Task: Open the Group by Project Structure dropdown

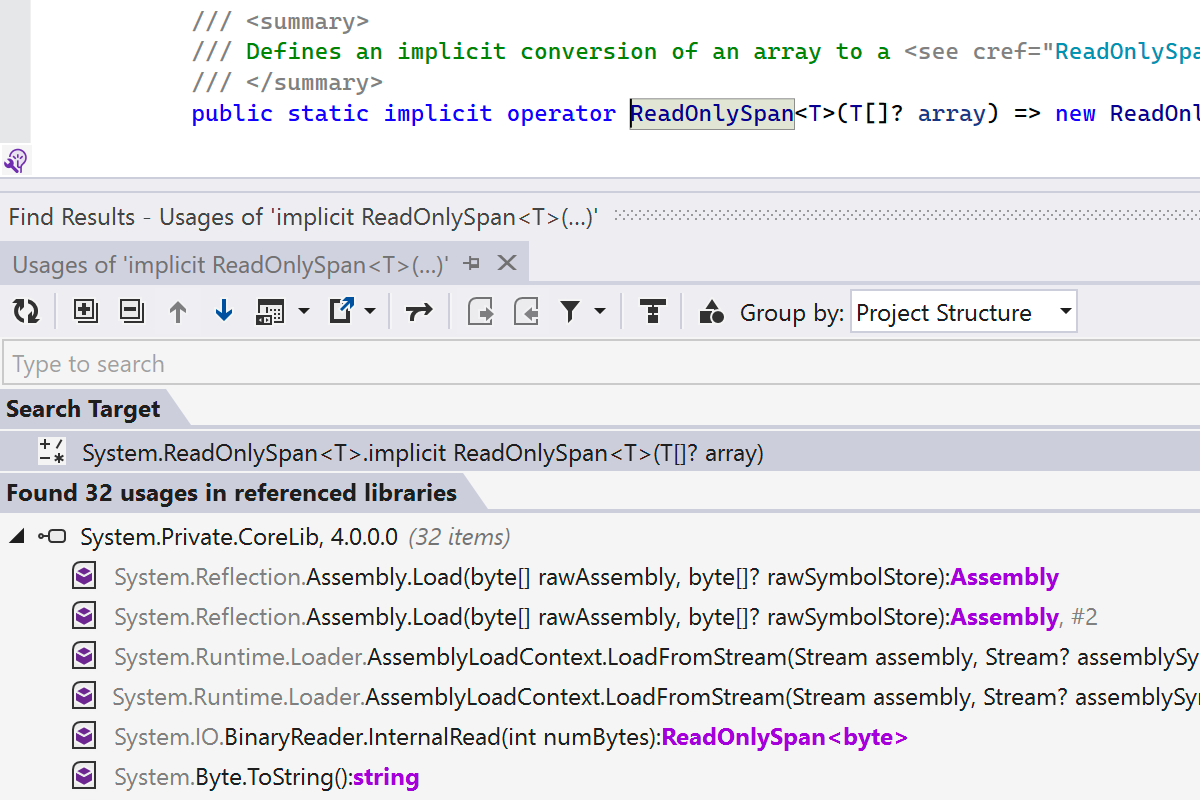Action: tap(963, 312)
